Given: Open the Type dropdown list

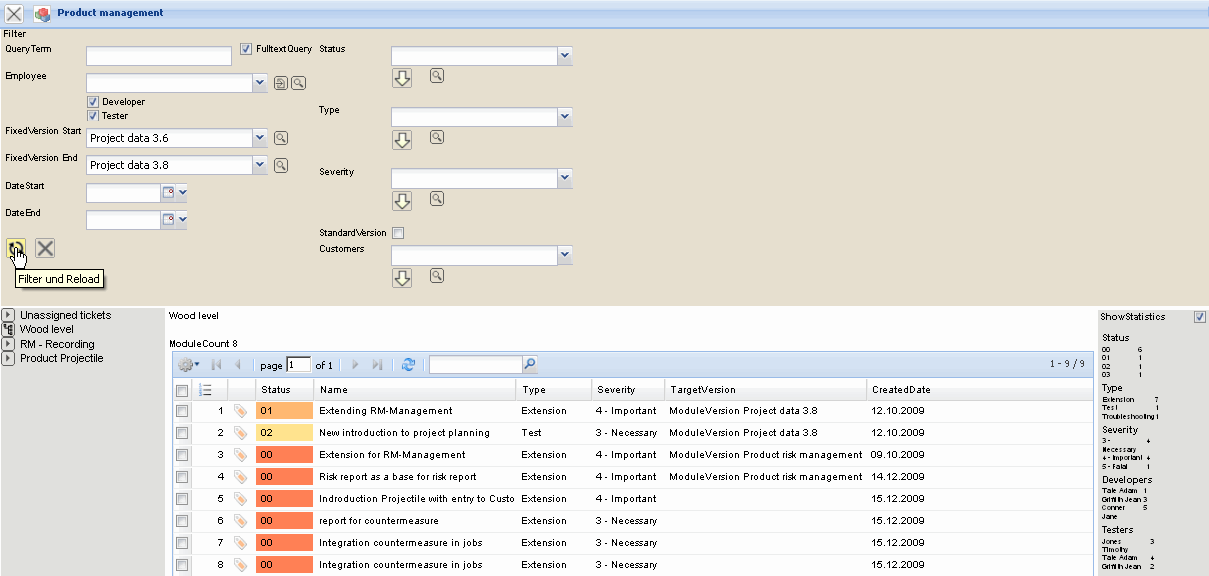Looking at the screenshot, I should (x=565, y=118).
